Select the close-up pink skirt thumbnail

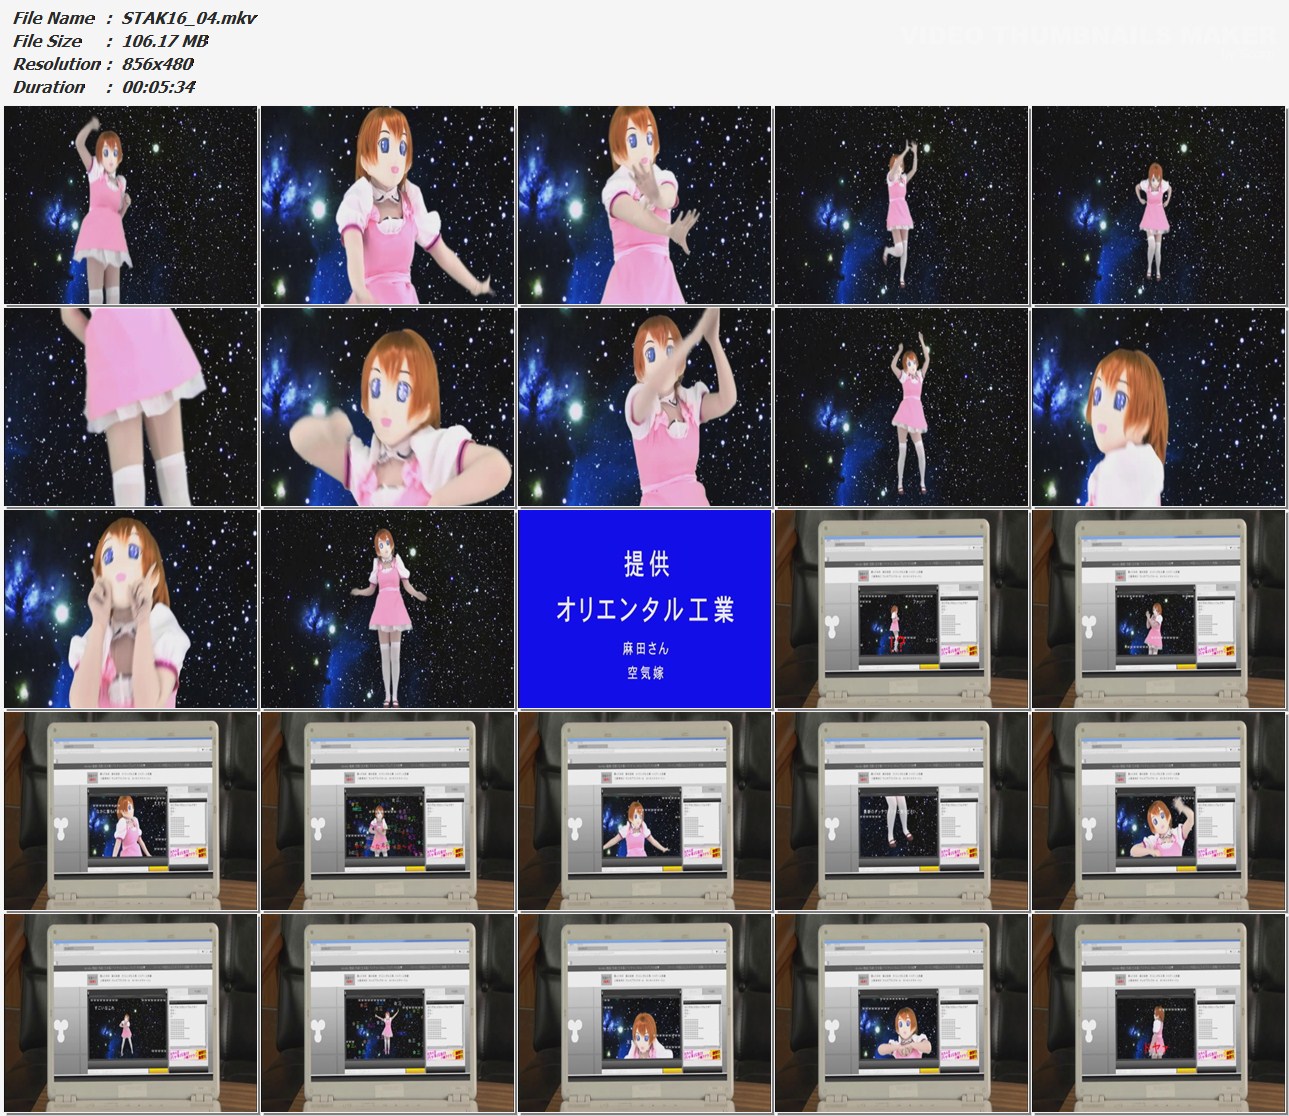131,407
